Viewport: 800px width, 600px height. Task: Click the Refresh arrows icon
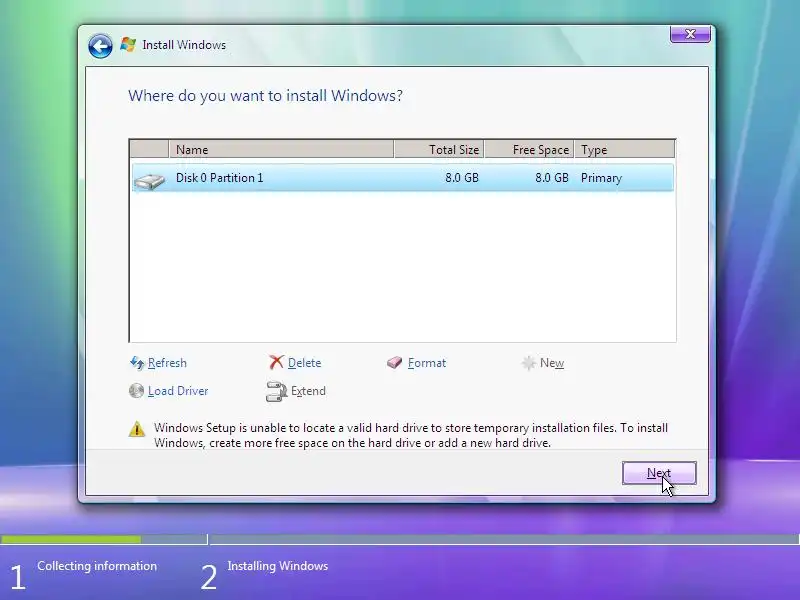(137, 363)
